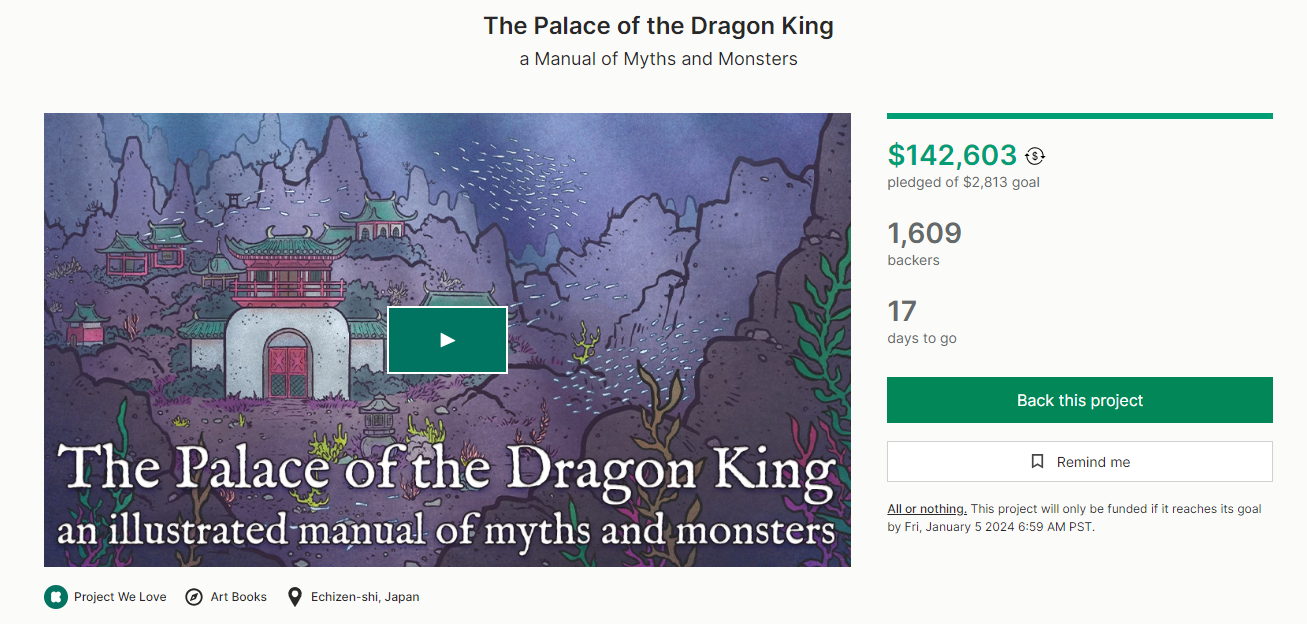The height and width of the screenshot is (624, 1307).
Task: Click the January 5 2024 deadline text
Action: point(1000,527)
